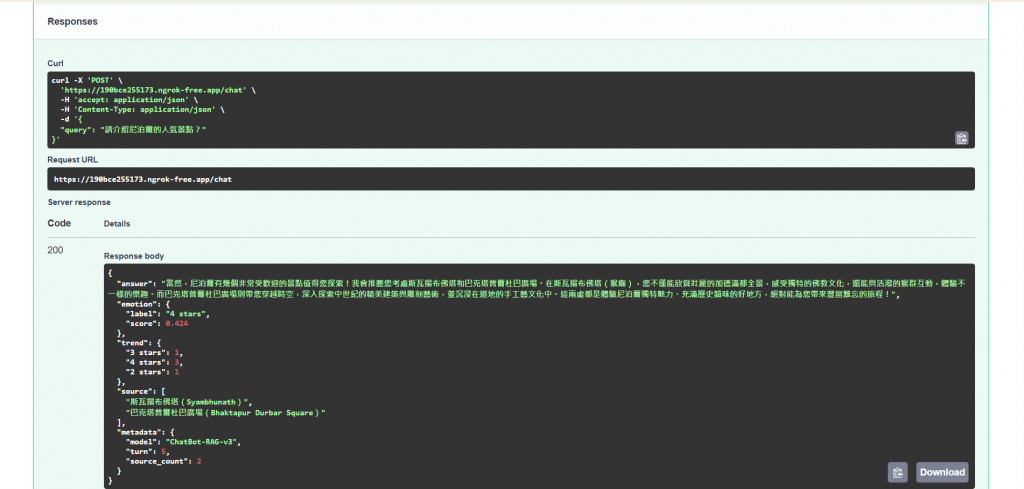Image resolution: width=1024 pixels, height=489 pixels.
Task: Click the Curl section label
Action: tap(56, 63)
